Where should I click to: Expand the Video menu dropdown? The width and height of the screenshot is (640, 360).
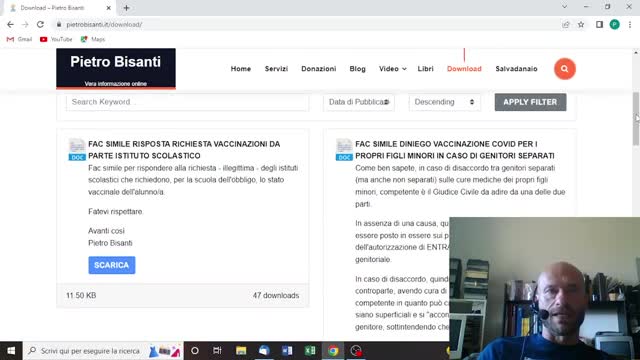pyautogui.click(x=392, y=69)
